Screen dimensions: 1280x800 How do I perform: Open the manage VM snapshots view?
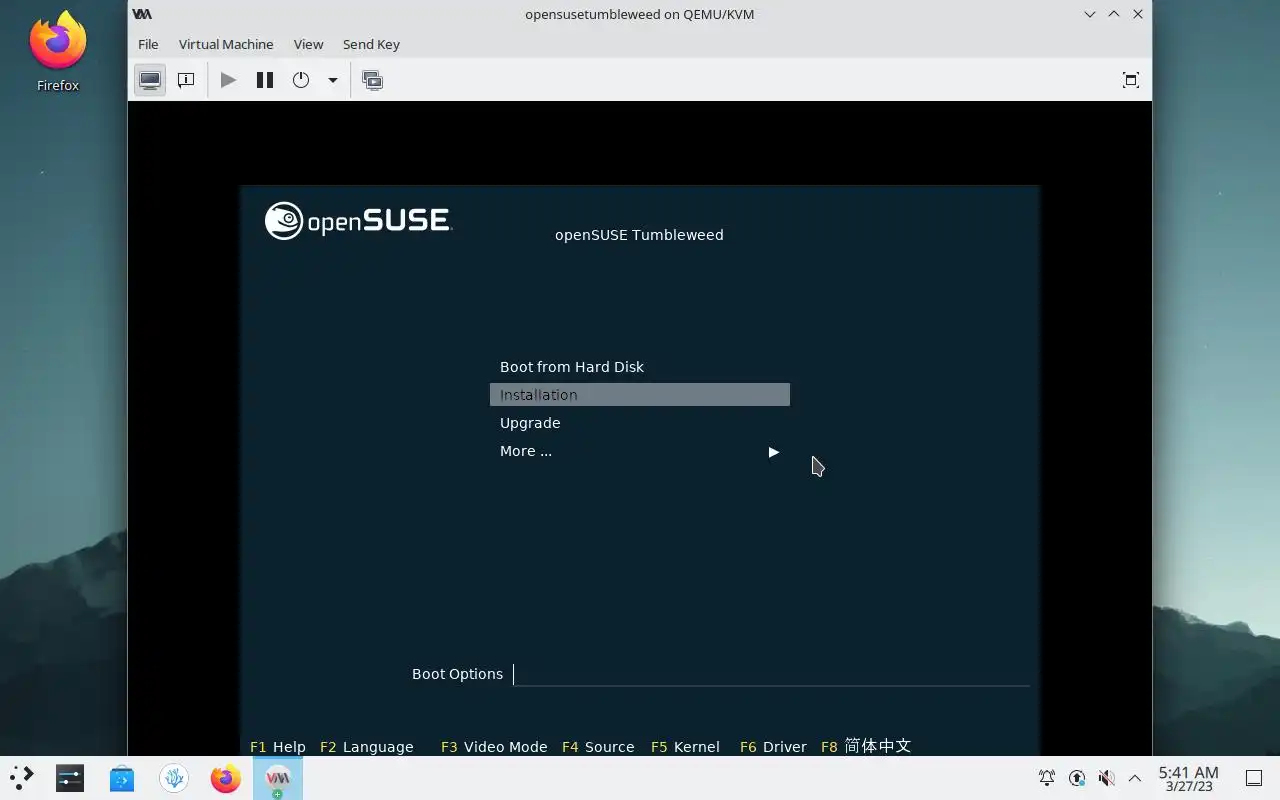point(373,80)
